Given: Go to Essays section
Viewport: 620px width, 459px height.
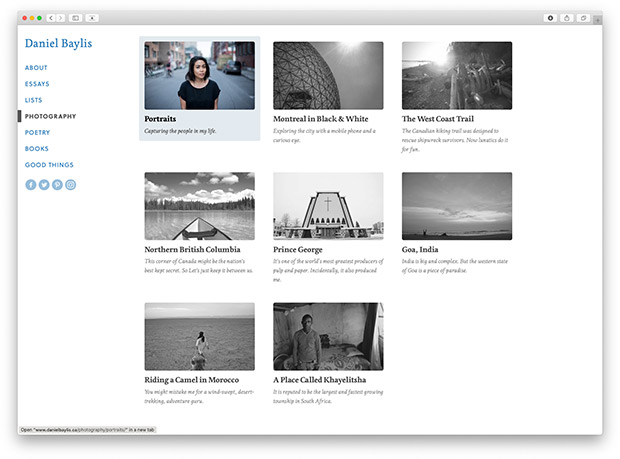Looking at the screenshot, I should click(37, 84).
